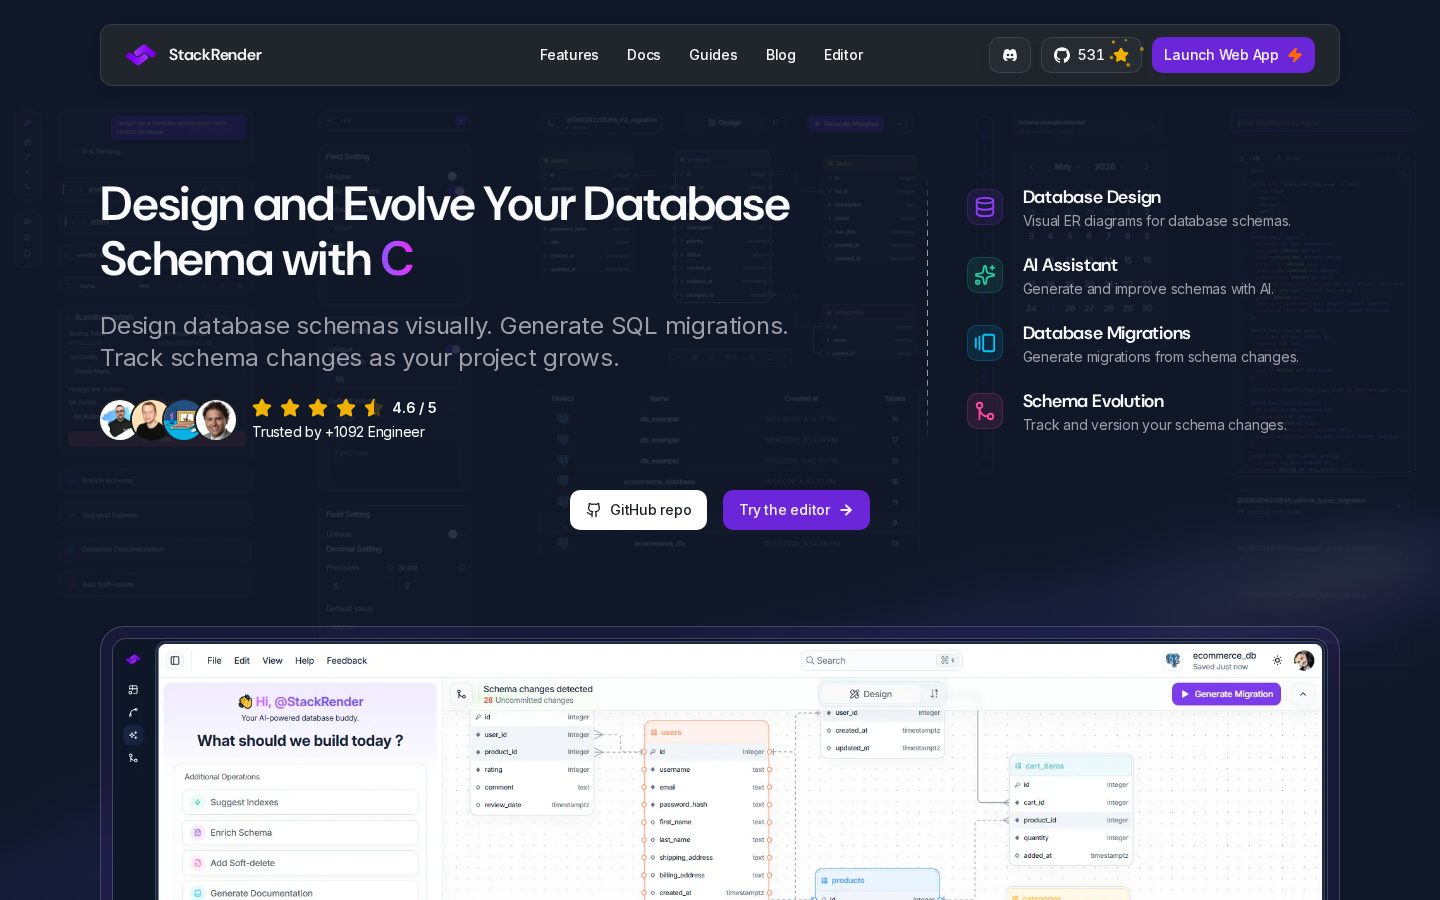Select the password_hash row in users table
1440x900 pixels.
pos(709,805)
